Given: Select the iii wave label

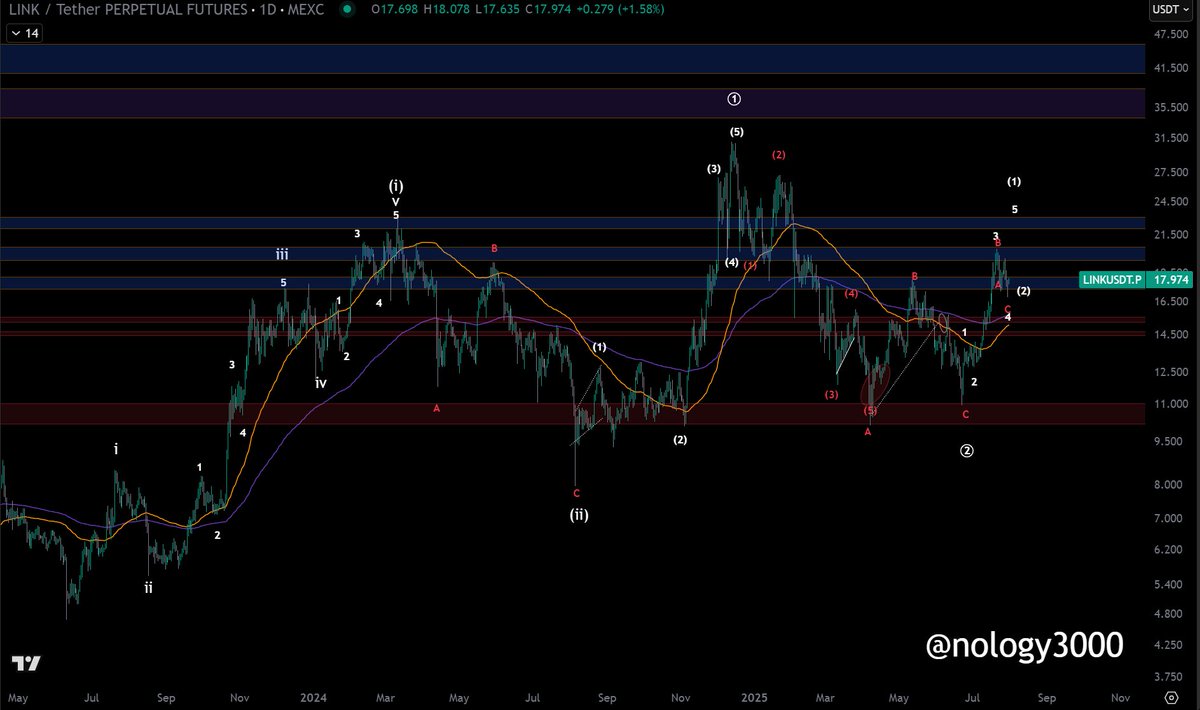Looking at the screenshot, I should 283,256.
